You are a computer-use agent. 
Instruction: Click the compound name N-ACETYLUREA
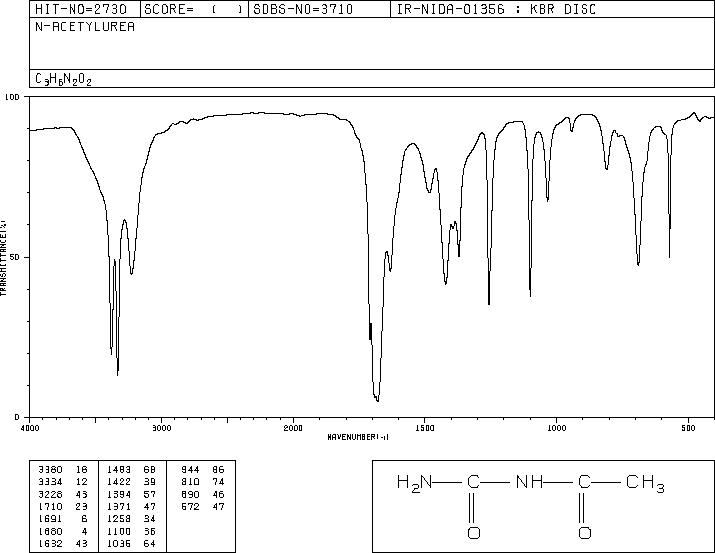(85, 27)
